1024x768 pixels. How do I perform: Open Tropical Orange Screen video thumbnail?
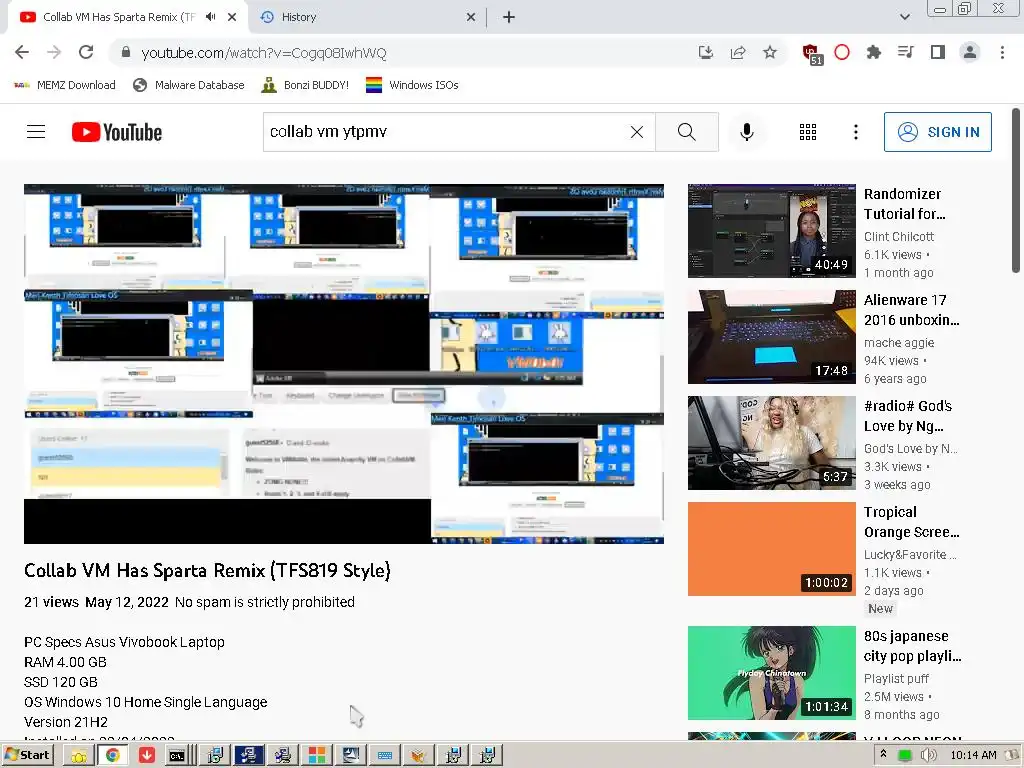tap(771, 549)
